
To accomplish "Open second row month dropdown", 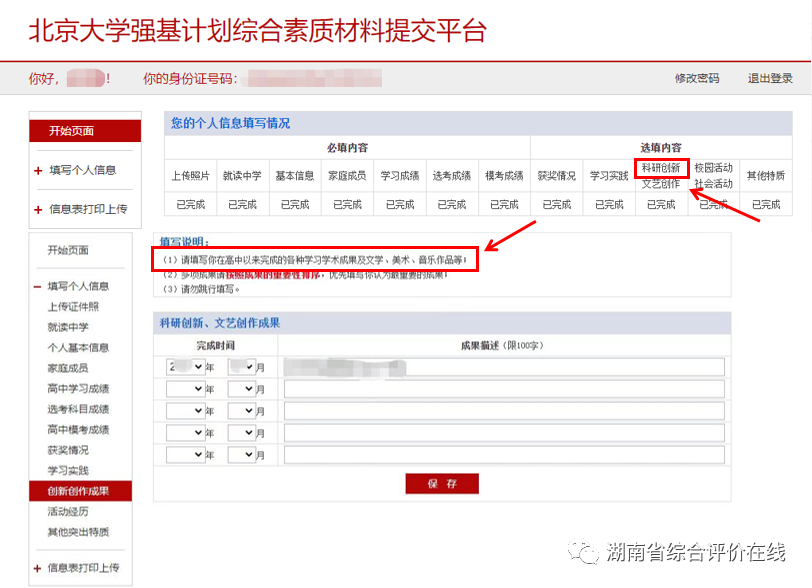I will [x=242, y=389].
